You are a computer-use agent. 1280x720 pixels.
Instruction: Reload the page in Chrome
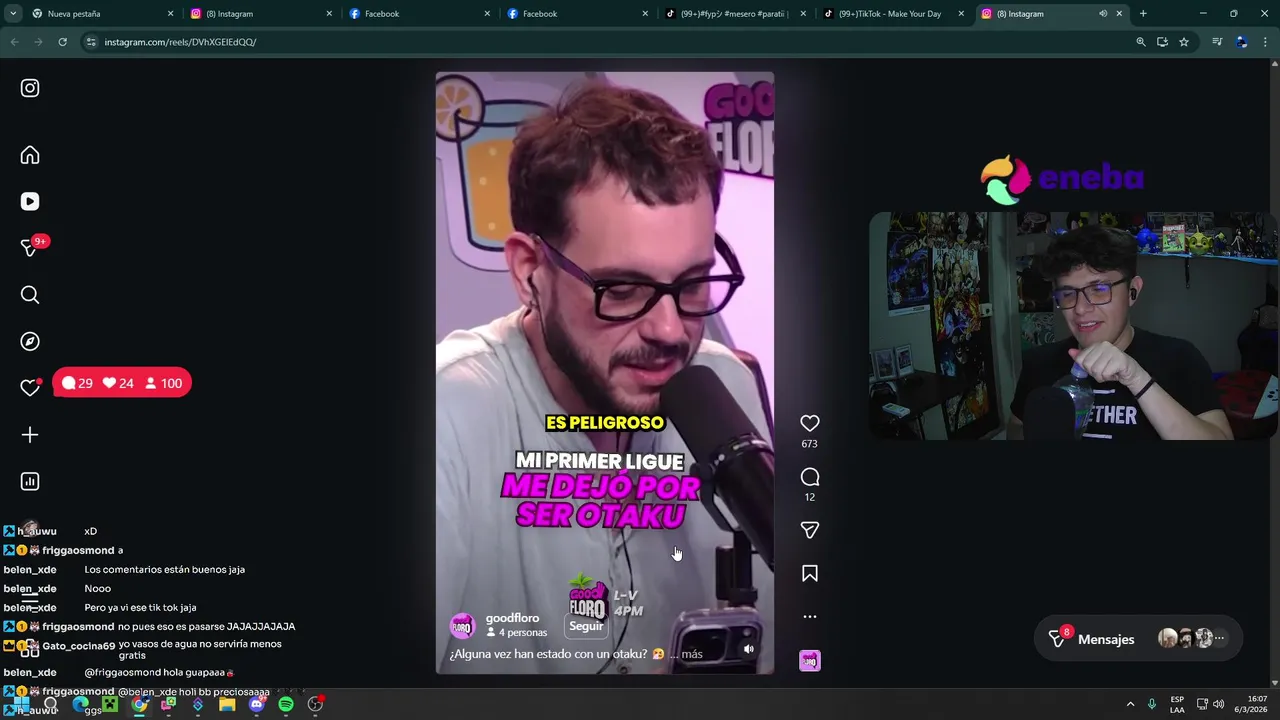(62, 42)
